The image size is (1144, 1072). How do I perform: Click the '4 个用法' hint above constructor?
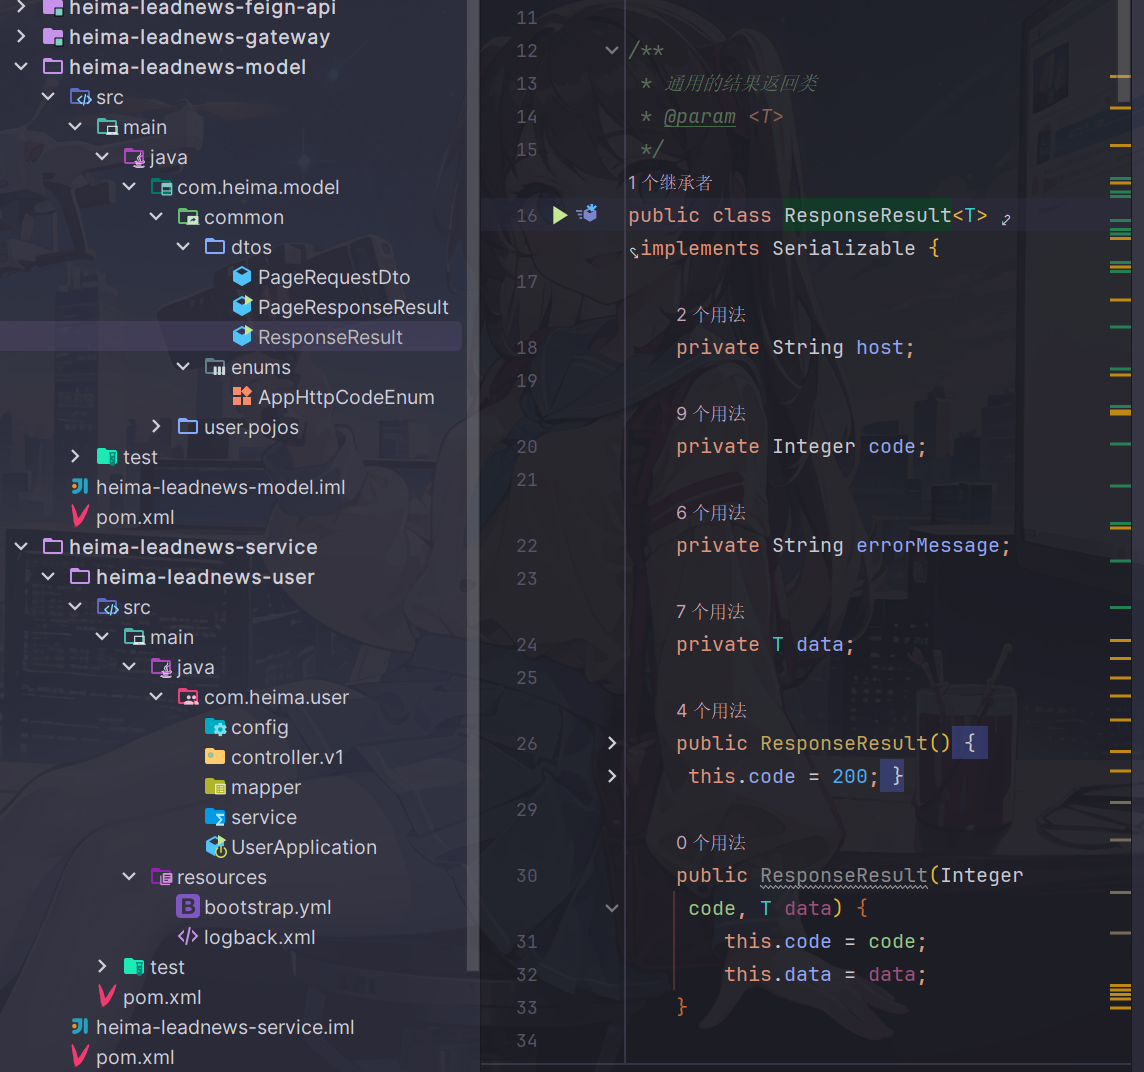(x=711, y=710)
